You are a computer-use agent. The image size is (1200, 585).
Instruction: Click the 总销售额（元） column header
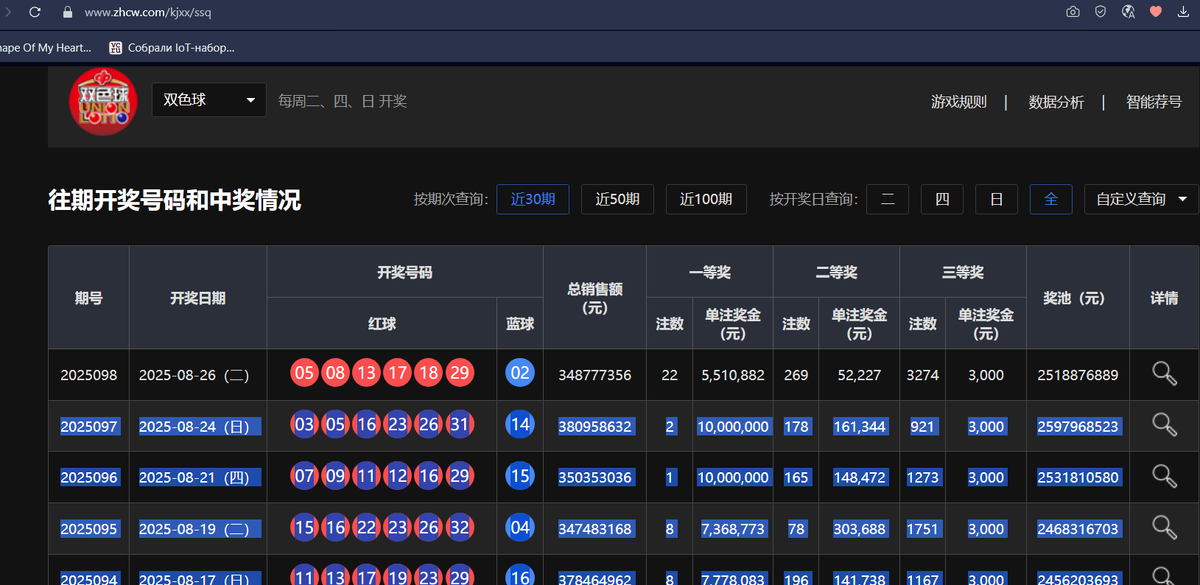pos(595,298)
